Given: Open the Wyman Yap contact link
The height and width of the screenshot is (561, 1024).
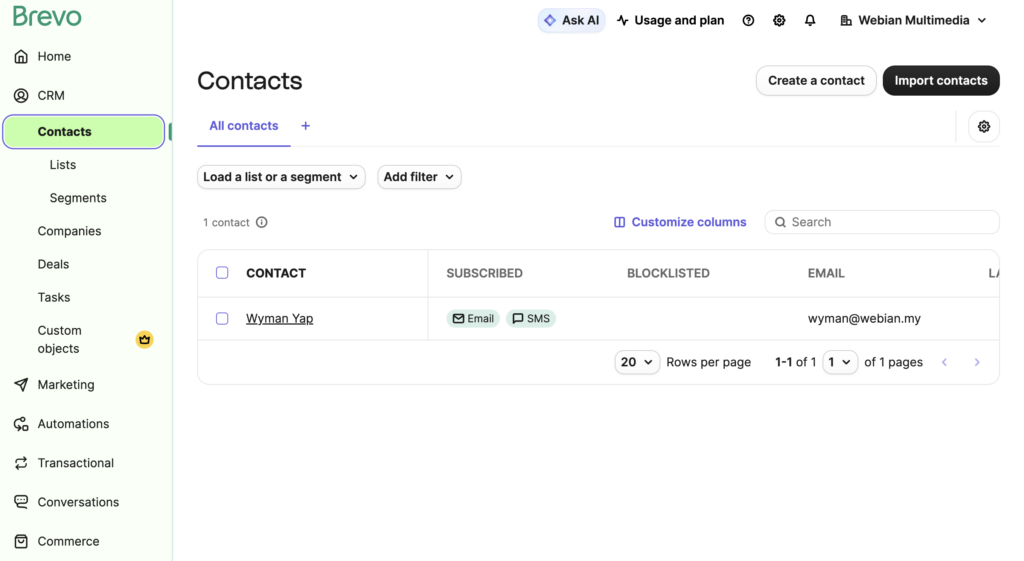Looking at the screenshot, I should [280, 319].
